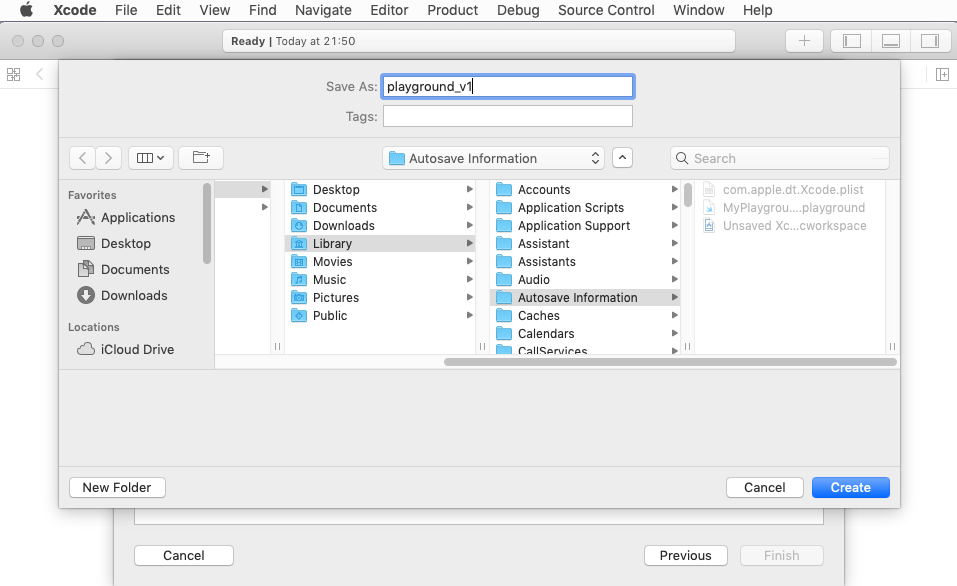This screenshot has height=586, width=957.
Task: Click the Save As name field
Action: 508,86
